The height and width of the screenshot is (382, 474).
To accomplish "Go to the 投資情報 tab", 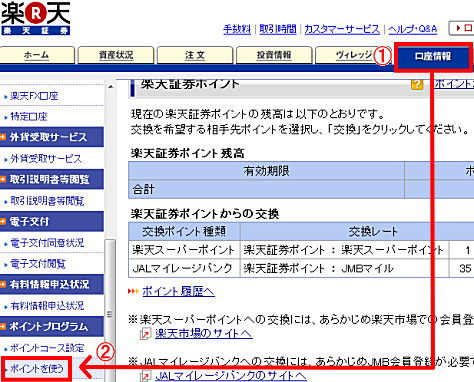I will pyautogui.click(x=274, y=55).
